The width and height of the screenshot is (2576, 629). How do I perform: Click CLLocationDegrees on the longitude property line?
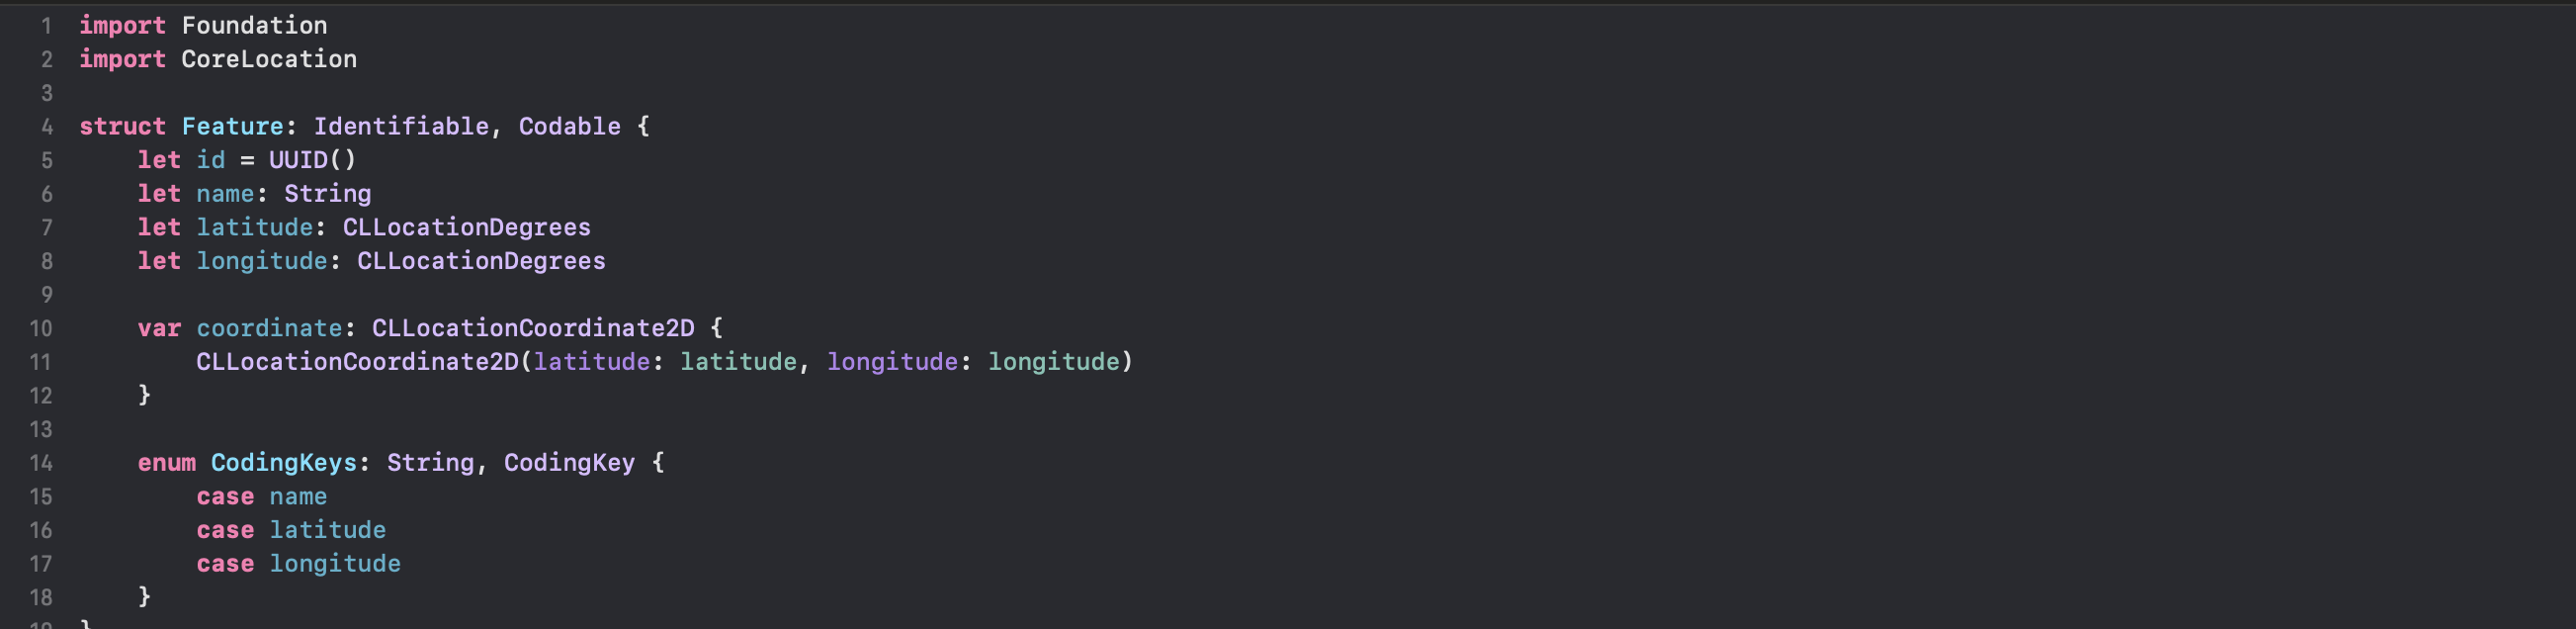pos(481,261)
